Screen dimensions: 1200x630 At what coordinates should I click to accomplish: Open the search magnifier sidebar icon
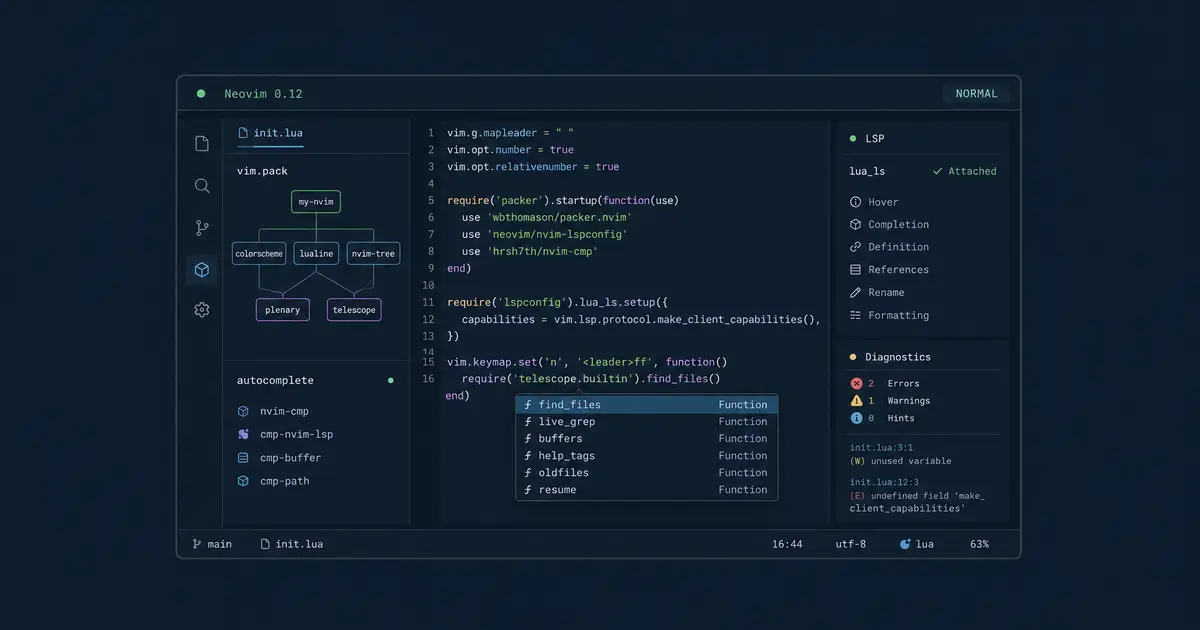(202, 186)
